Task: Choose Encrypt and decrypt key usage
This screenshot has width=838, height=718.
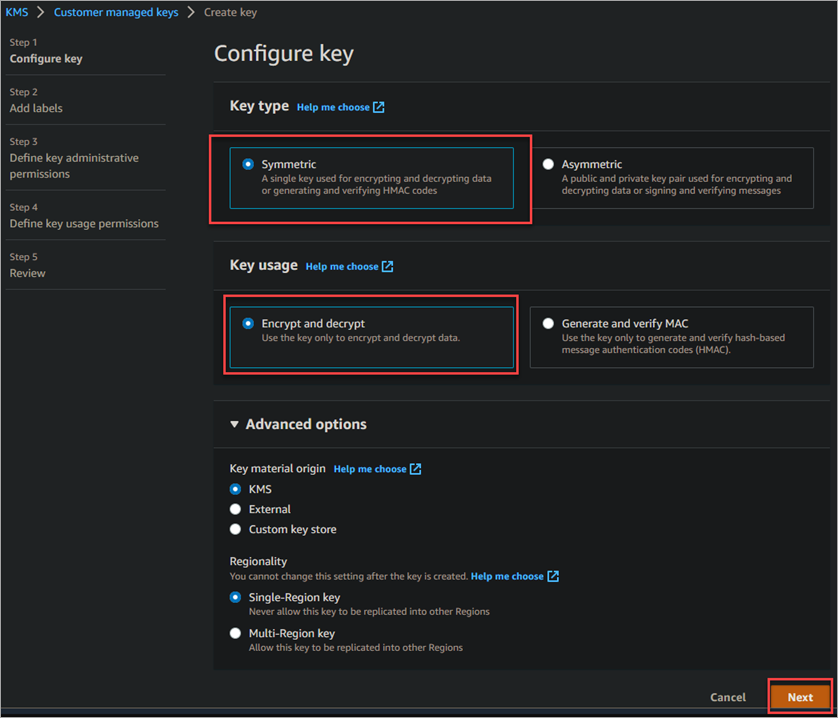Action: (248, 323)
